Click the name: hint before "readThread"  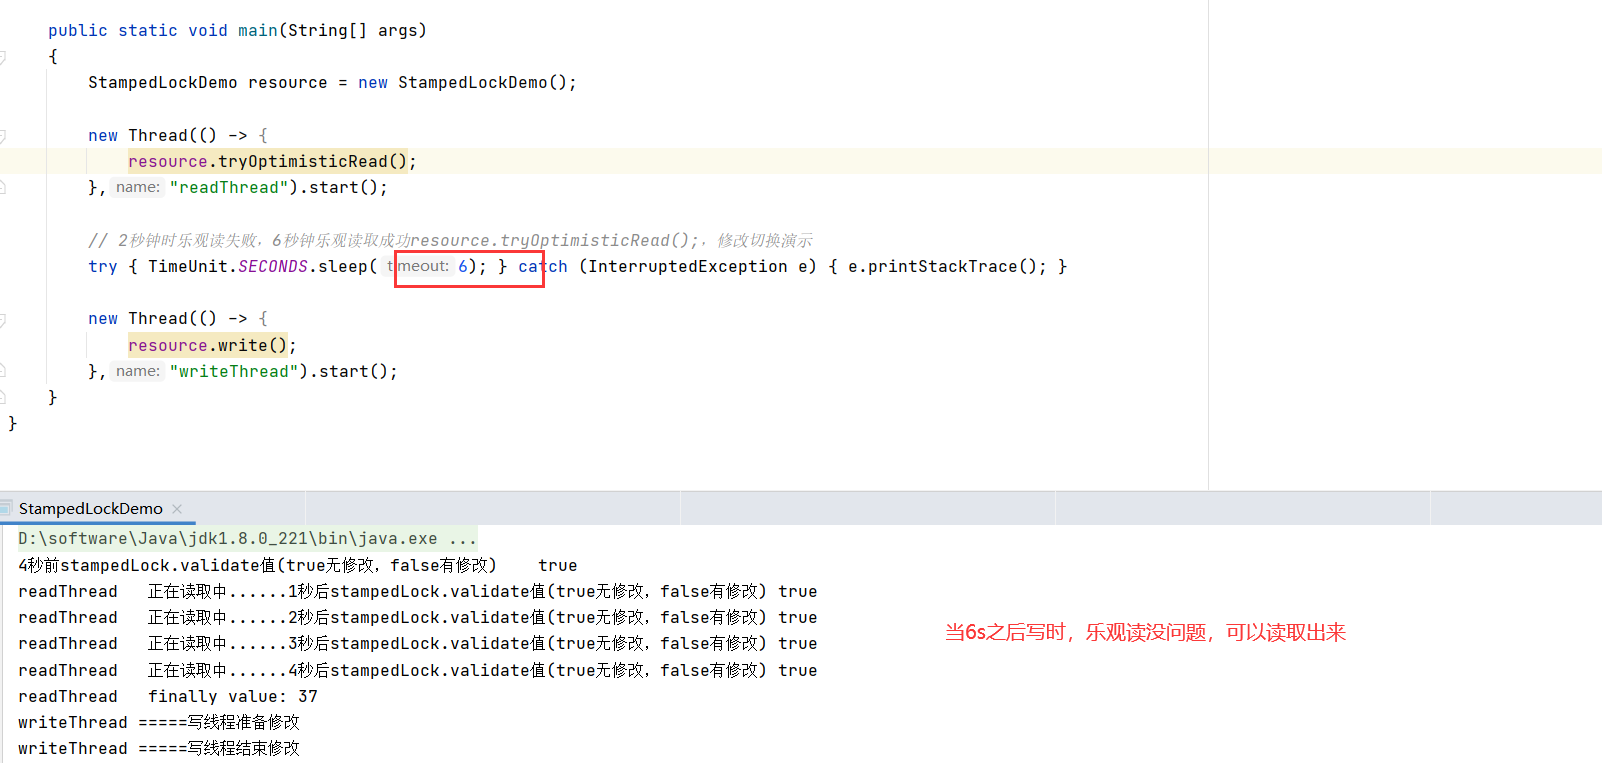(137, 187)
